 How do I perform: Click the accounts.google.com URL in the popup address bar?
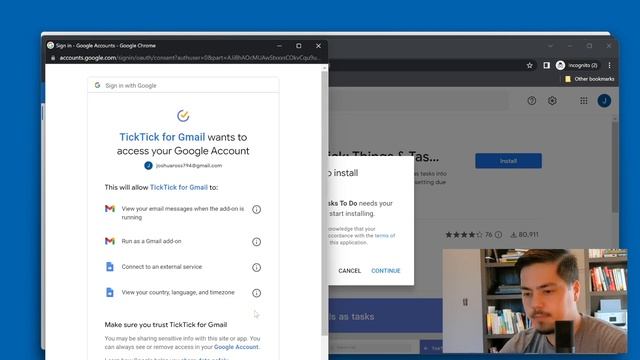point(189,58)
